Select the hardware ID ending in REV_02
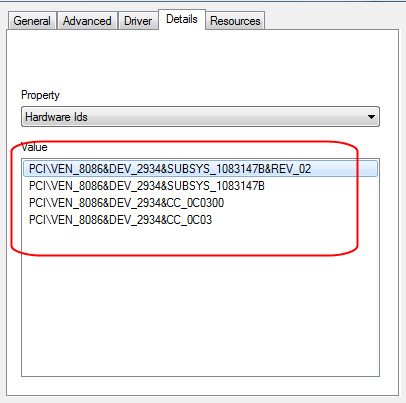This screenshot has width=406, height=403. (200, 169)
